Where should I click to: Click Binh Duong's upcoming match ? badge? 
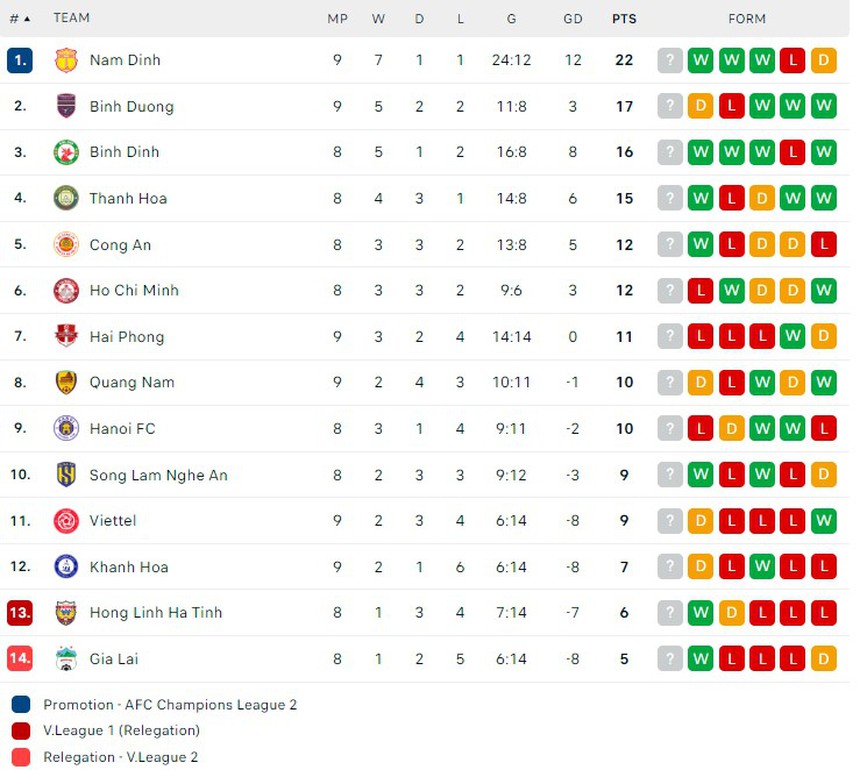[x=670, y=106]
